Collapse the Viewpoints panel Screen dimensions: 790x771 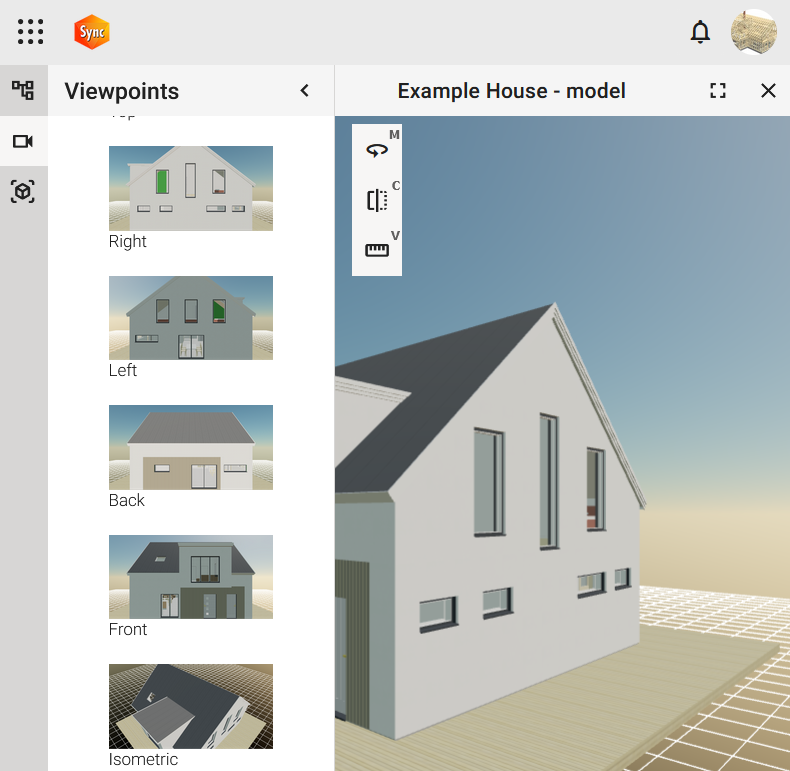pos(305,91)
